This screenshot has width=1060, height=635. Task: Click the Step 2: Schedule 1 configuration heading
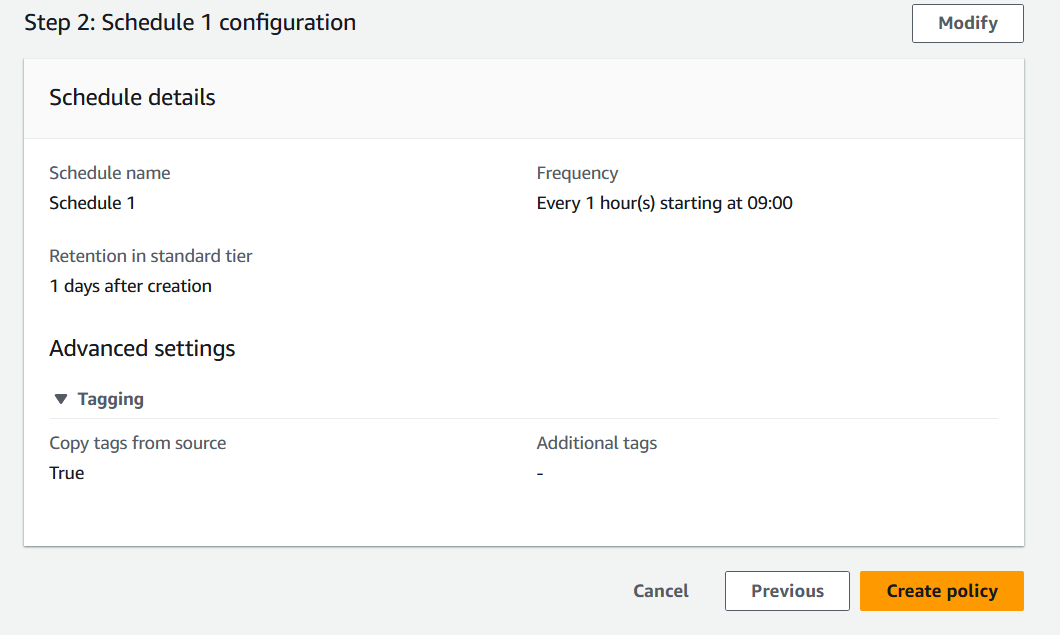[190, 23]
